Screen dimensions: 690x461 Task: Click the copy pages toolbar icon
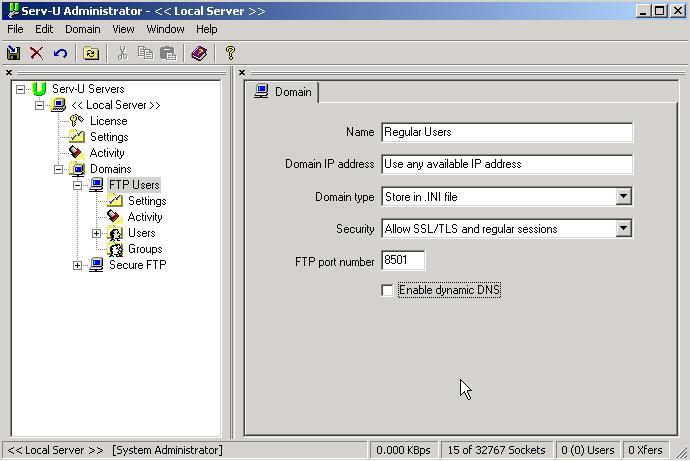145,53
